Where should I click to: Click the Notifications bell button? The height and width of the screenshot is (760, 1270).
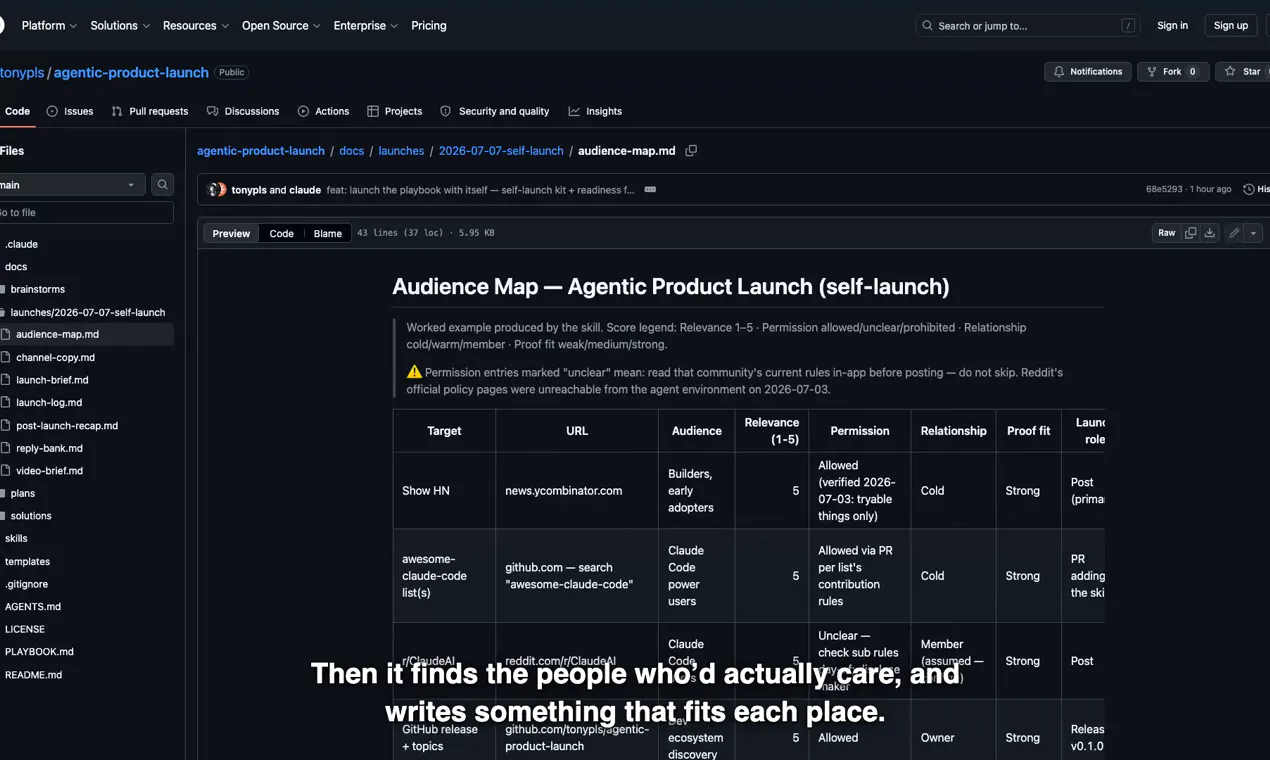[x=1088, y=72]
